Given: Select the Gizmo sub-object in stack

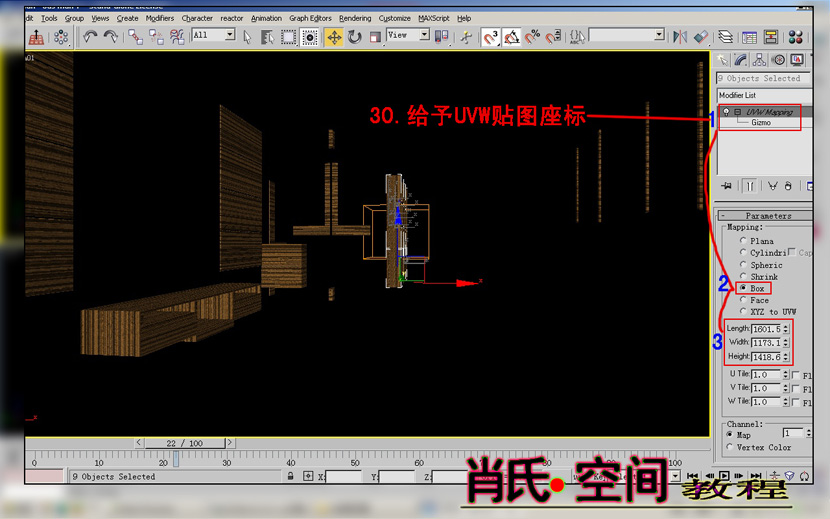Looking at the screenshot, I should coord(761,122).
